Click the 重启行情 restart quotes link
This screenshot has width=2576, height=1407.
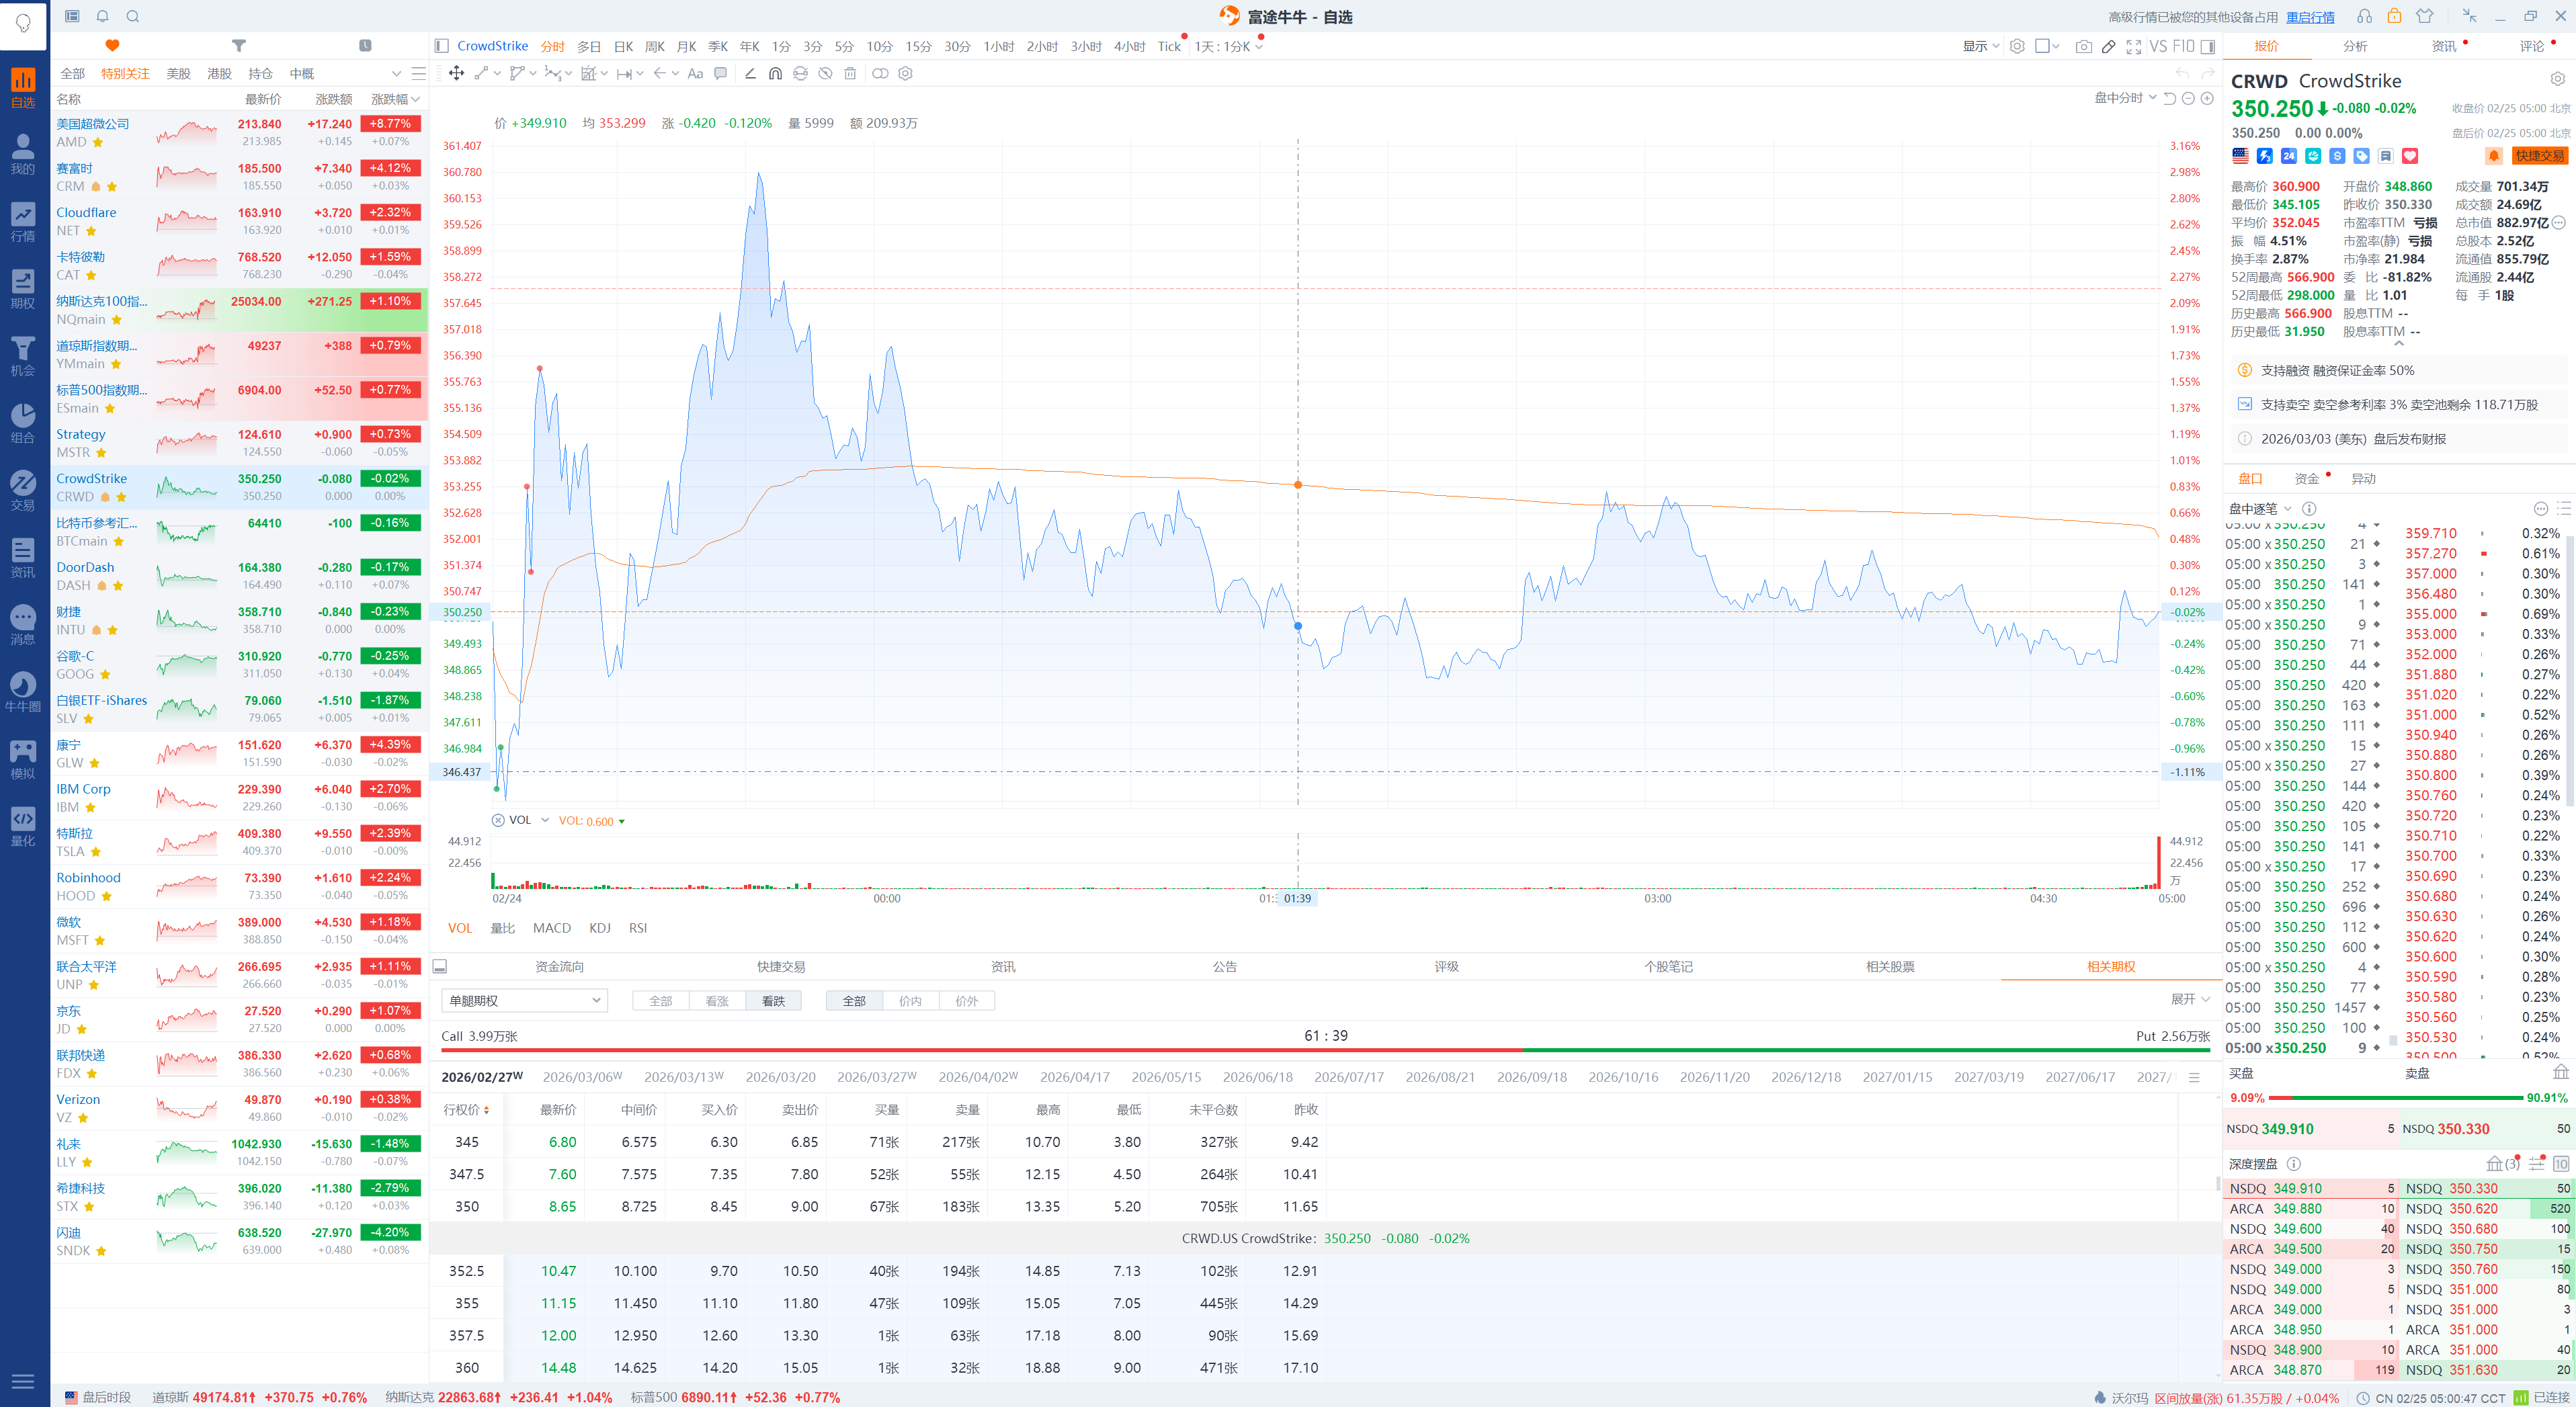[2310, 17]
